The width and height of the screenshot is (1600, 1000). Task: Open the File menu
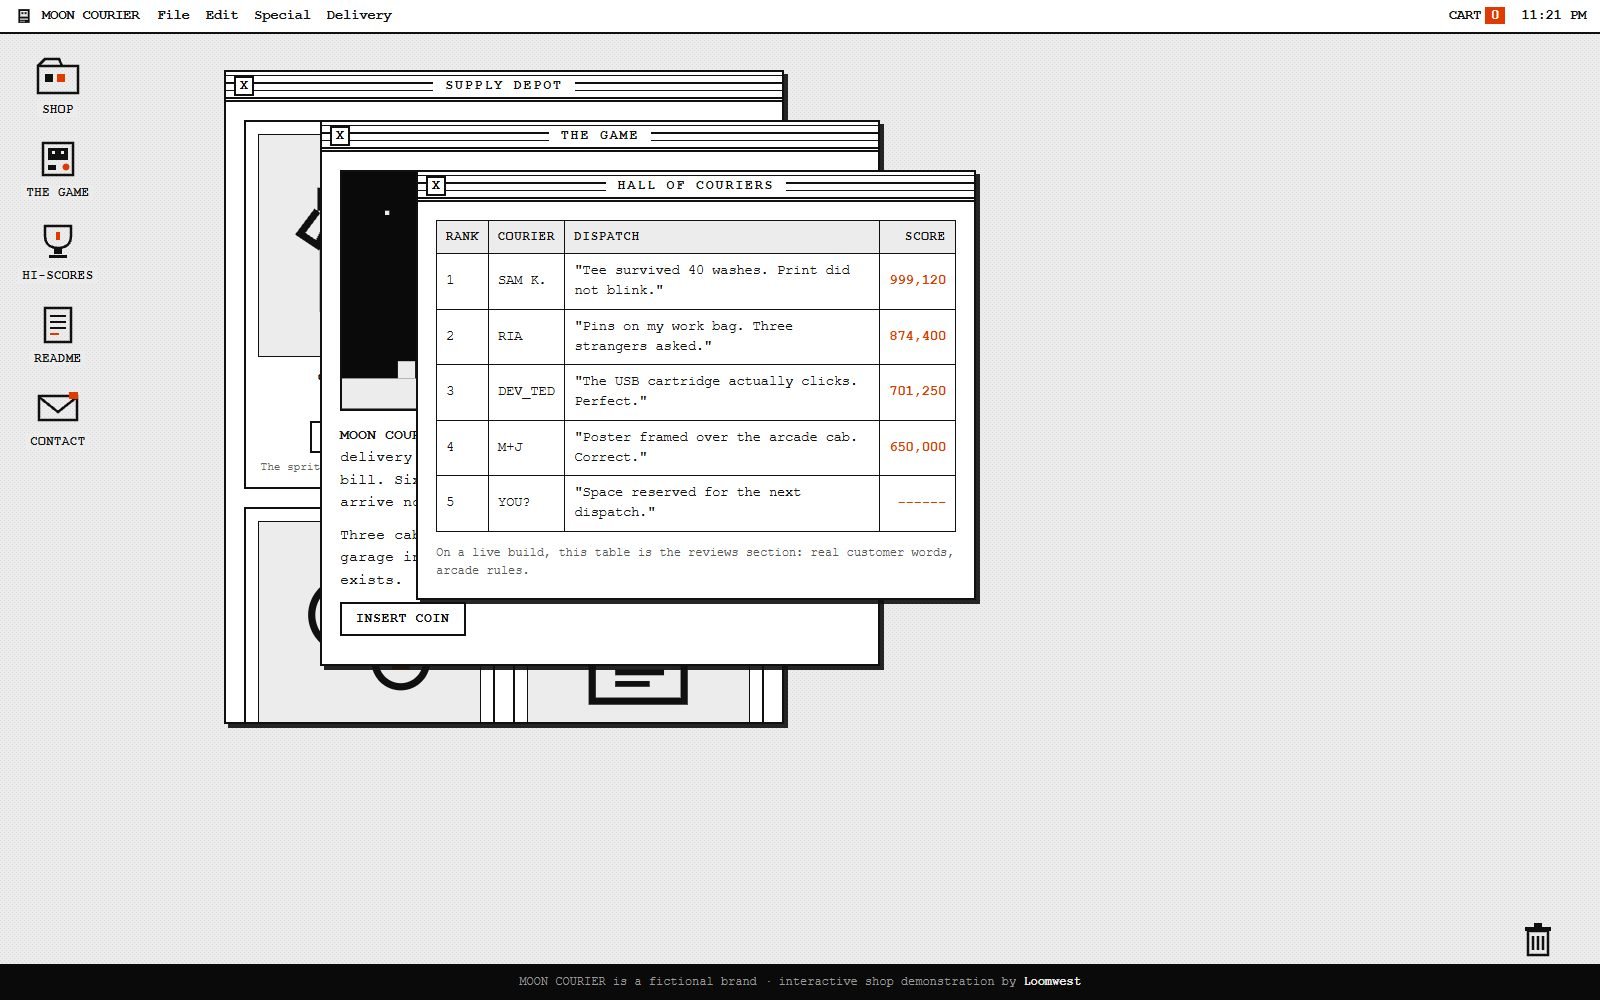tap(173, 15)
